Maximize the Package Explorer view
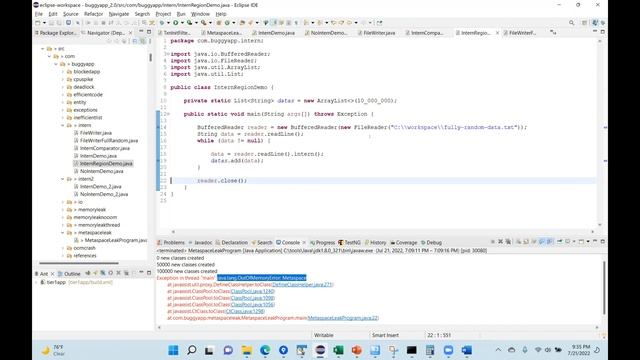The width and height of the screenshot is (640, 360). [149, 31]
